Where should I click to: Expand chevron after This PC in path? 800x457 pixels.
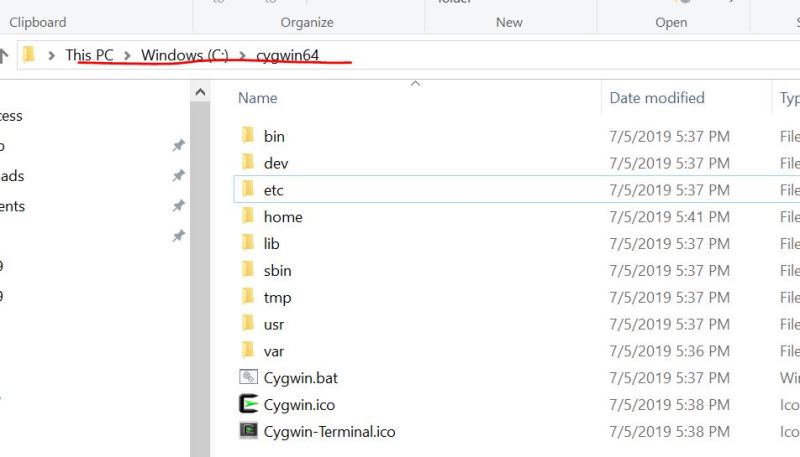[x=127, y=55]
